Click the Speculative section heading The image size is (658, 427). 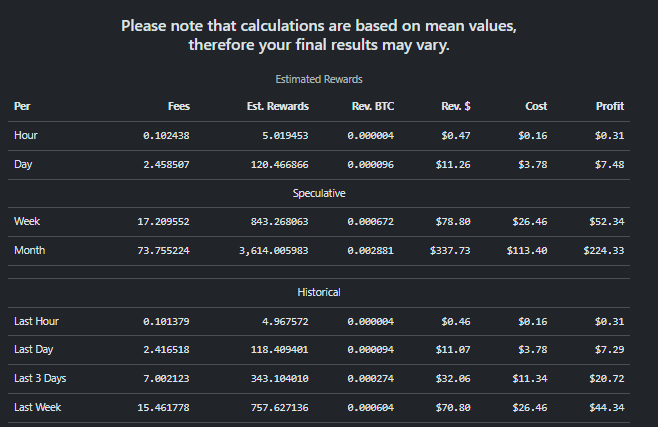[x=319, y=193]
